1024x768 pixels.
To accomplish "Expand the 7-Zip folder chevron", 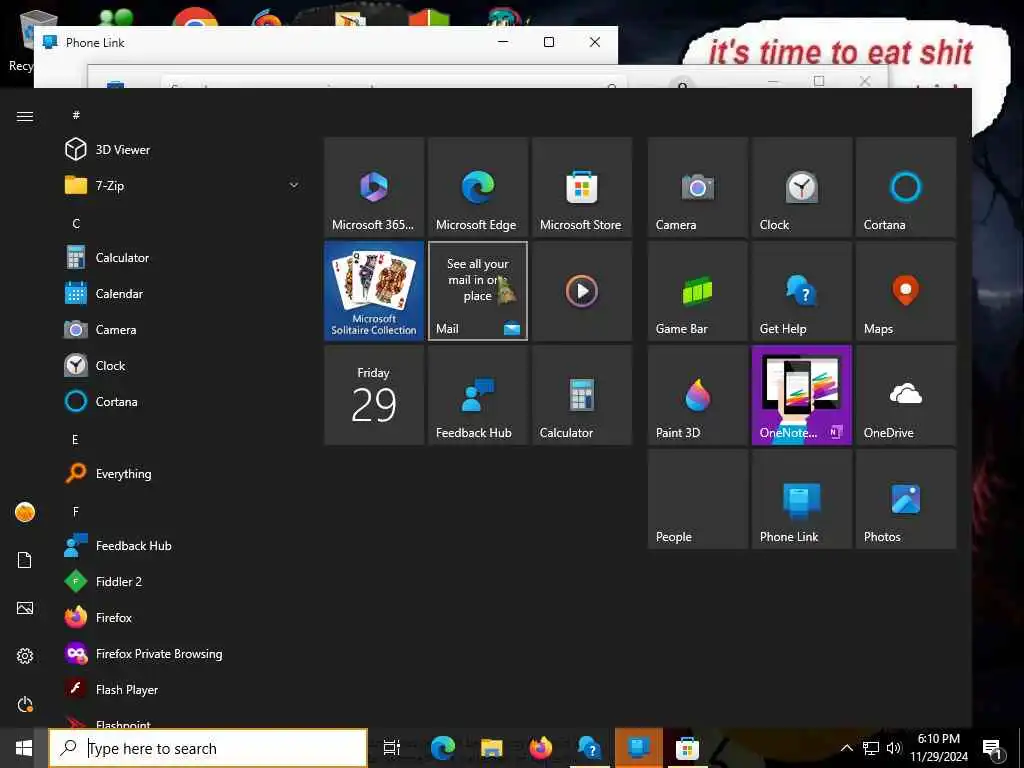I will click(x=294, y=185).
